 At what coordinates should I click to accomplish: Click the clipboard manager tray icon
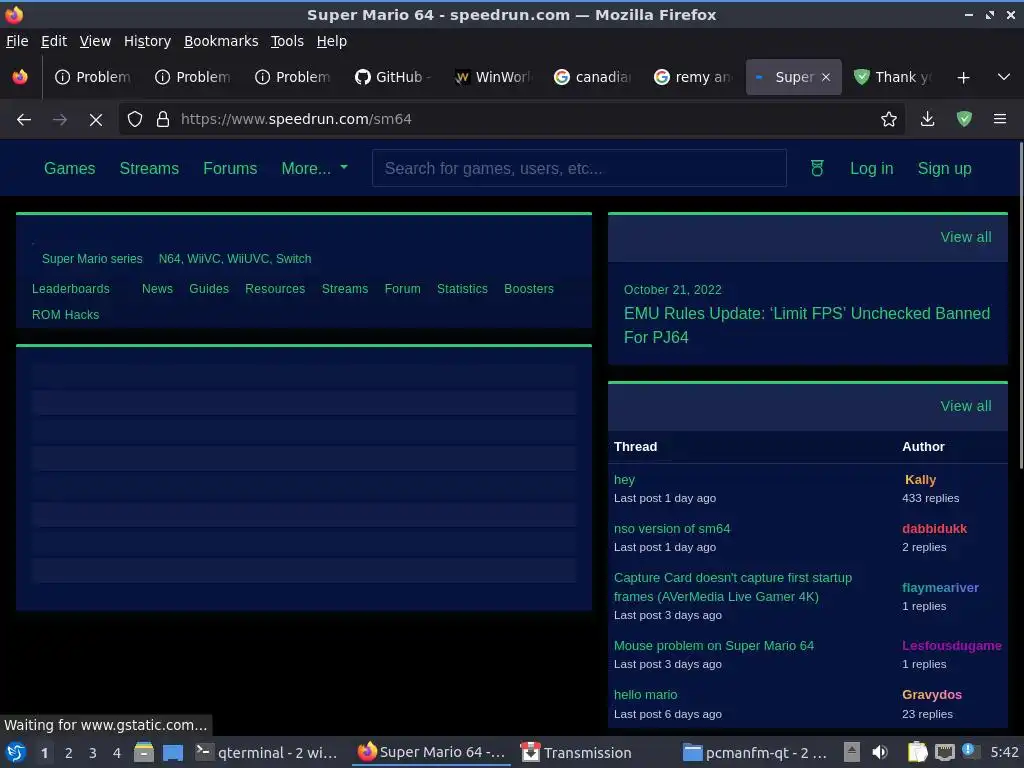(x=917, y=752)
